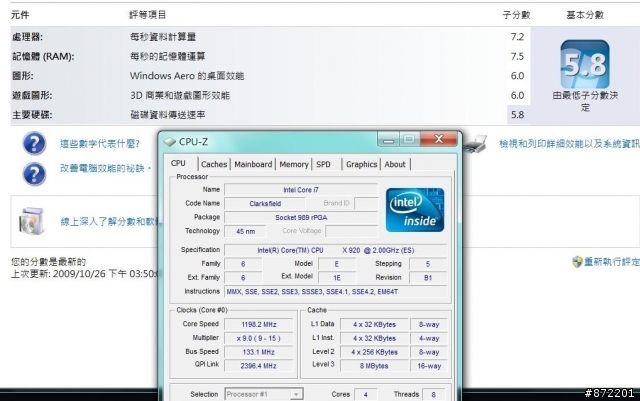The image size is (640, 401).
Task: Click the Name field showing Intel Core i7
Action: pos(301,190)
